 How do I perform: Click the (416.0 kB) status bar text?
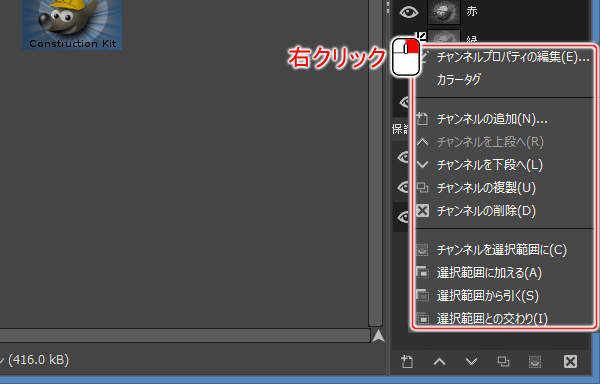[x=38, y=360]
